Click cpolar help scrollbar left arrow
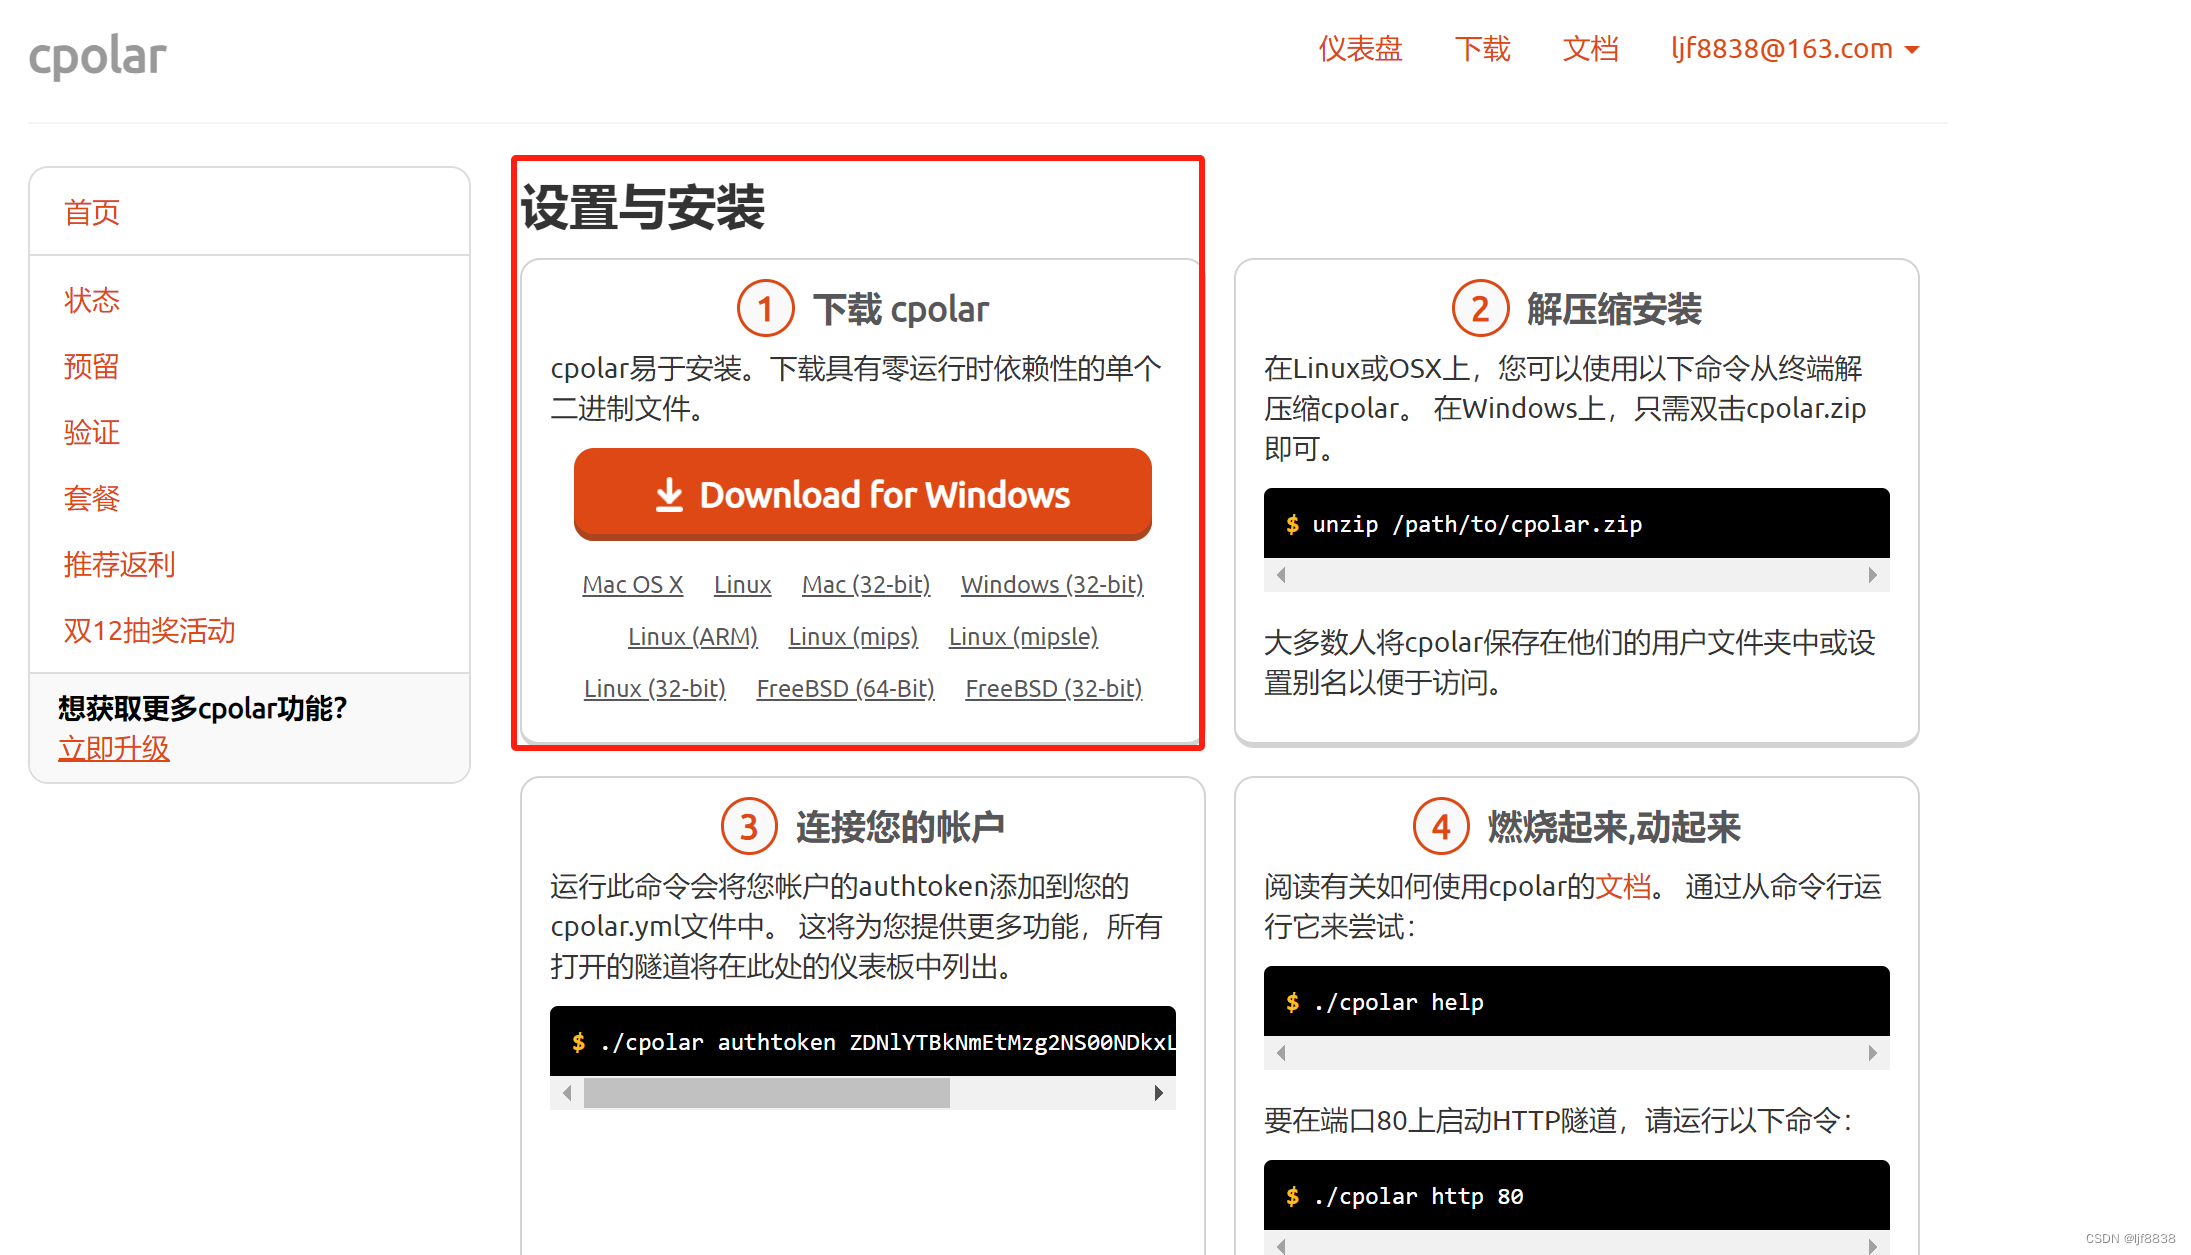The image size is (2191, 1255). click(x=1281, y=1052)
